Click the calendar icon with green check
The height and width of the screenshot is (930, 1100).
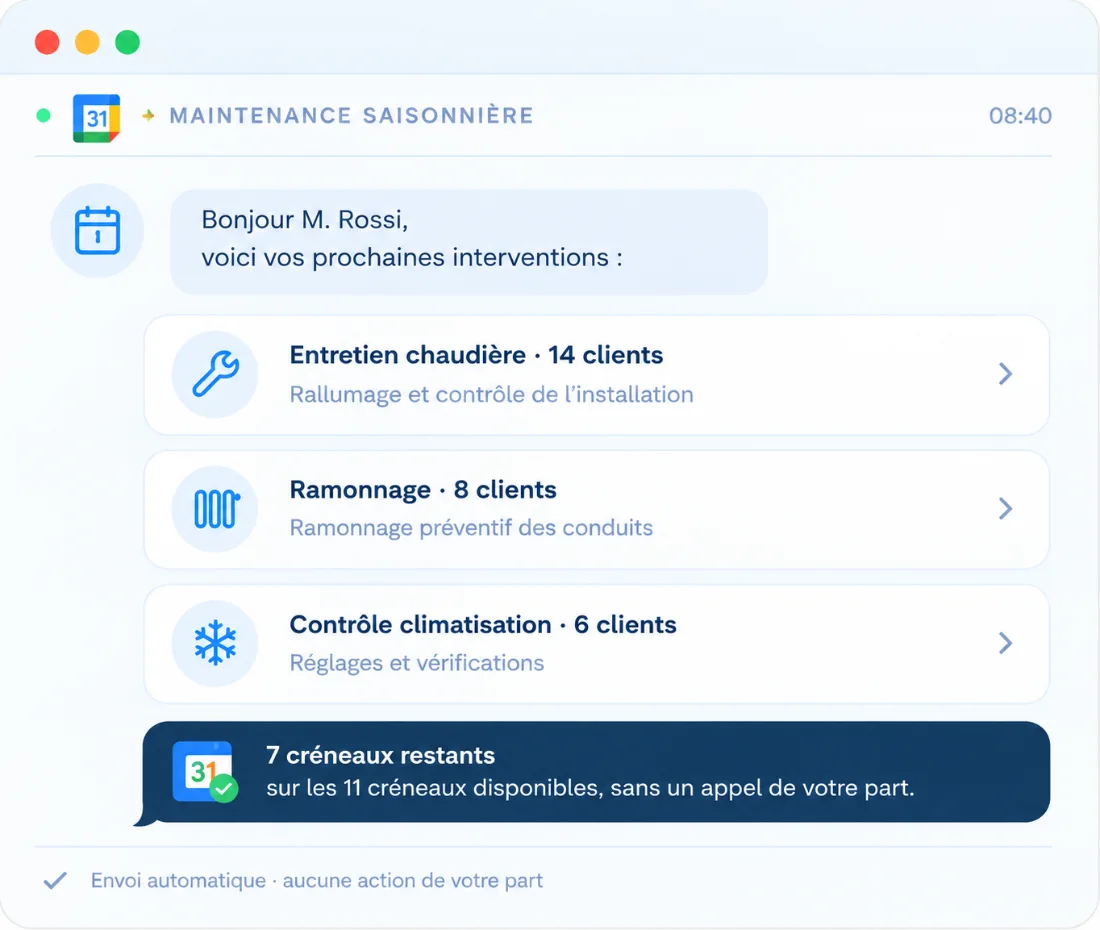tap(204, 771)
